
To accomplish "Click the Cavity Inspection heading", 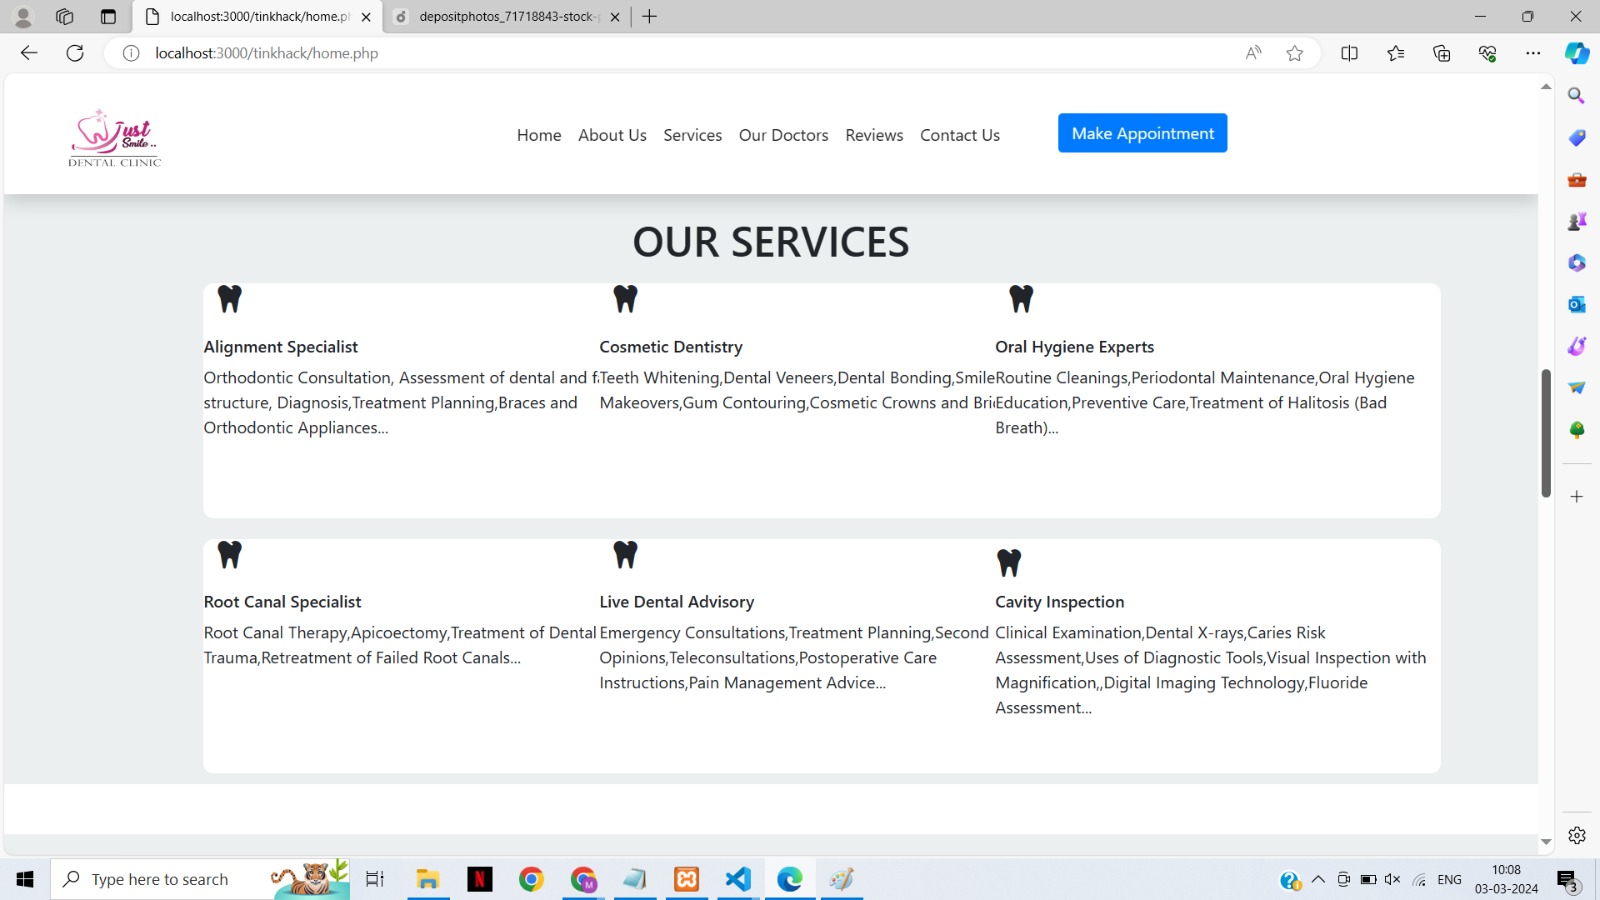I will 1060,602.
